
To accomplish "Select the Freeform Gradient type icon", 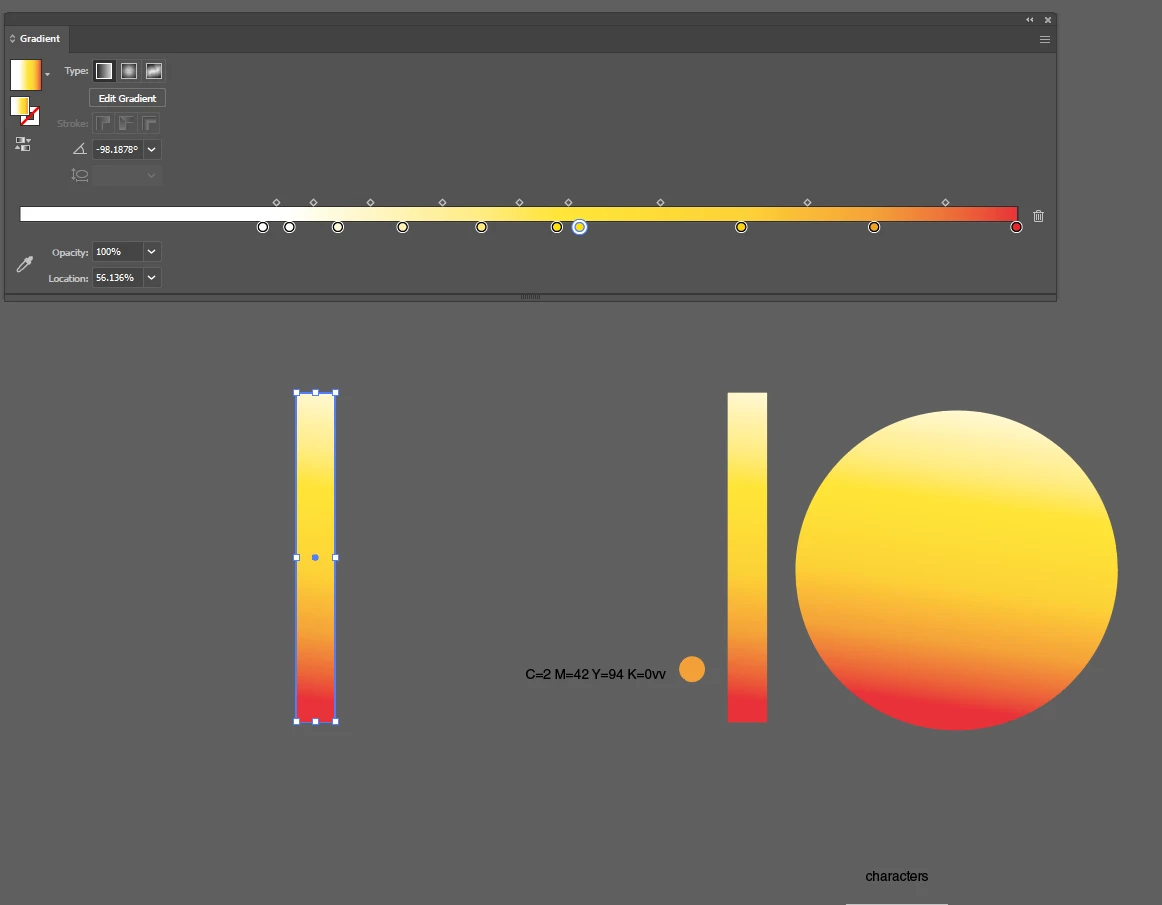I will pyautogui.click(x=154, y=71).
